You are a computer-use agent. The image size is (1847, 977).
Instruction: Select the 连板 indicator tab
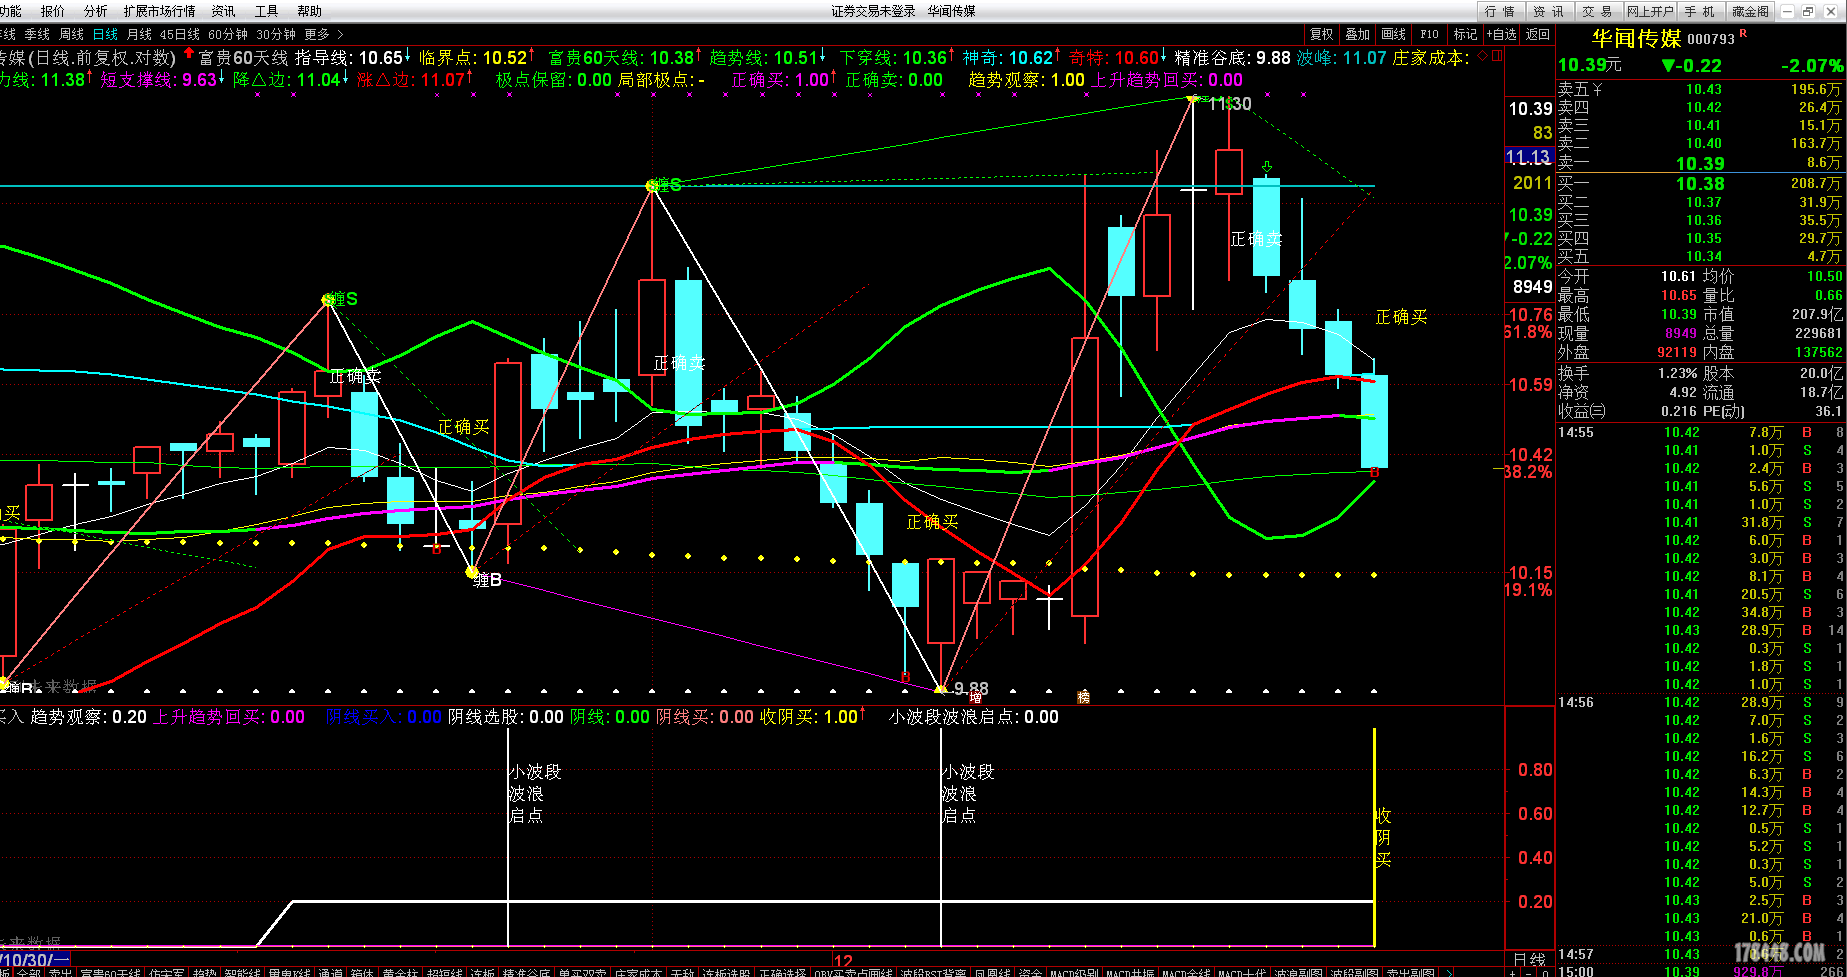pyautogui.click(x=483, y=971)
